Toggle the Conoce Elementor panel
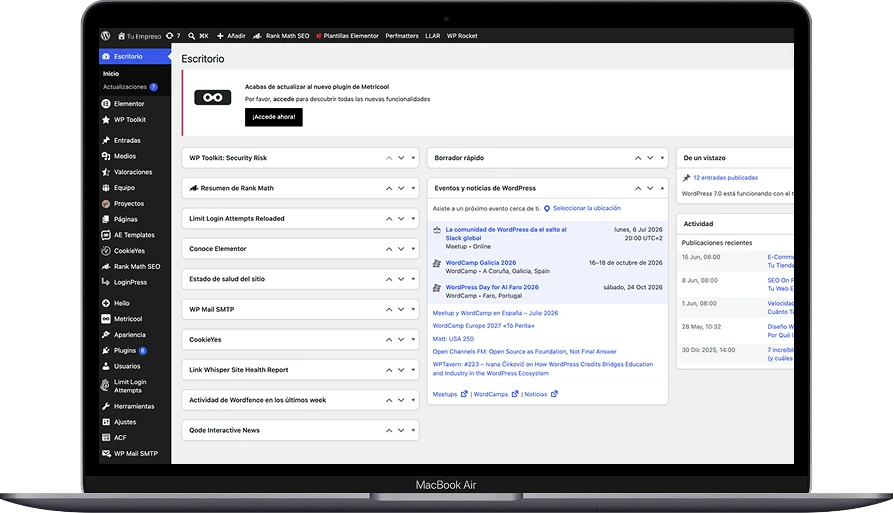 [413, 249]
